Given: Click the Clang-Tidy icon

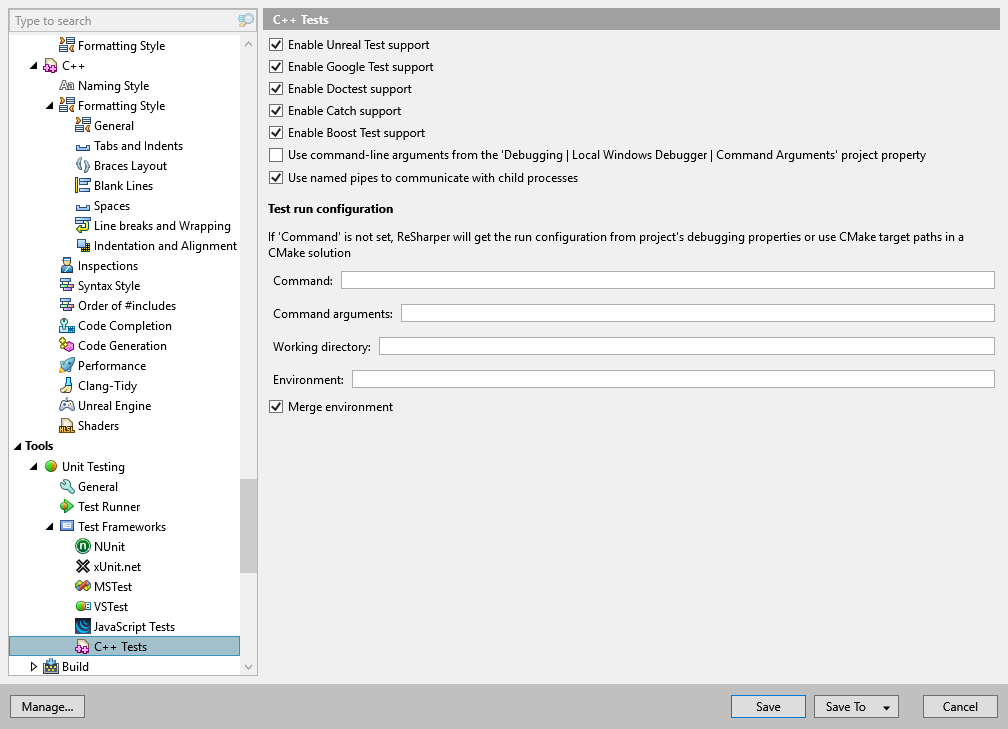Looking at the screenshot, I should click(67, 386).
